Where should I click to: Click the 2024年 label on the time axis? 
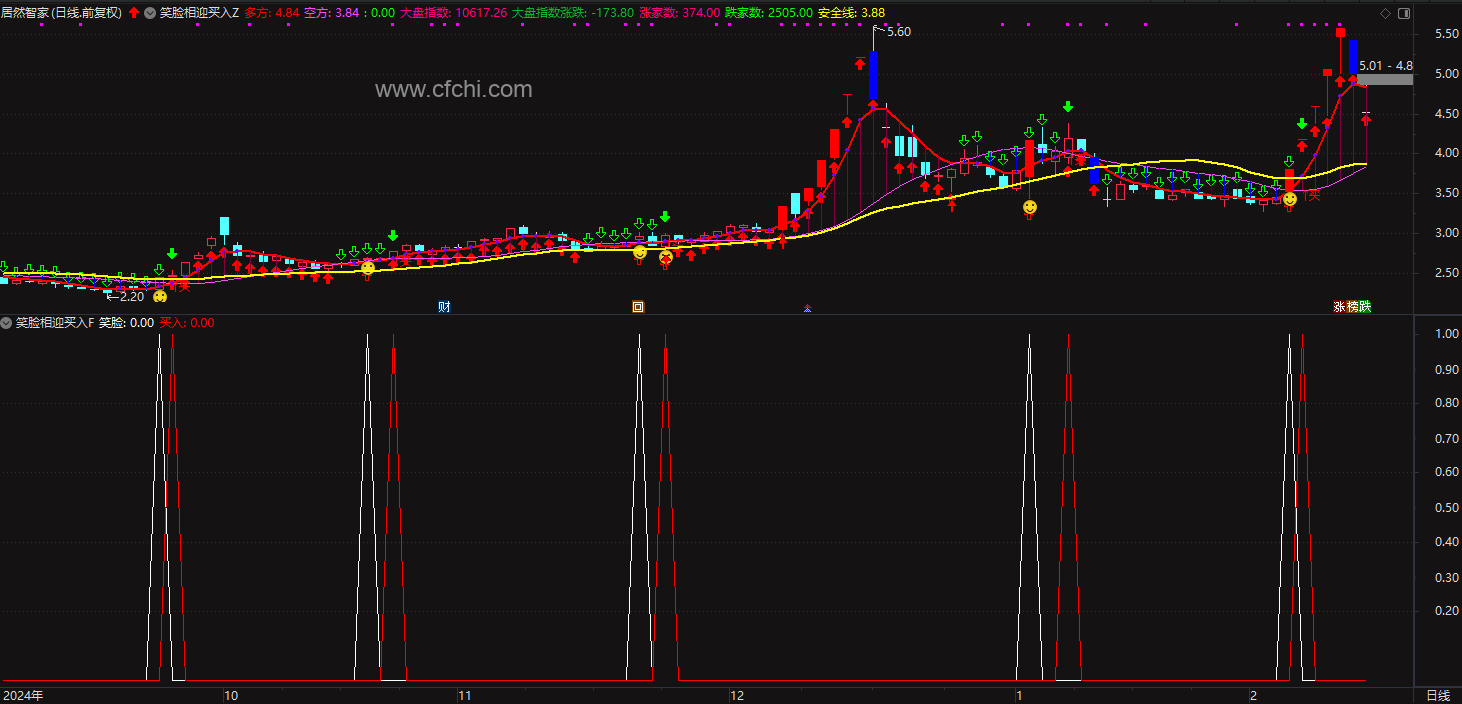click(x=24, y=695)
